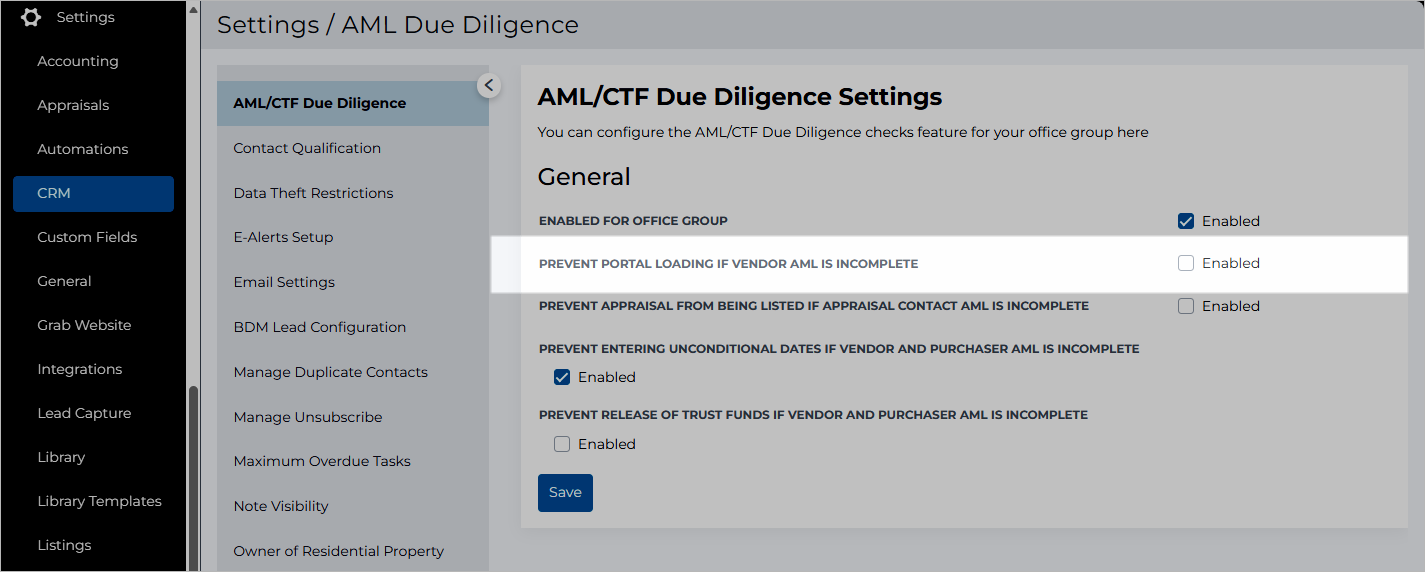Click Prevent Entering Unconditional Dates label text
Image resolution: width=1425 pixels, height=572 pixels.
tap(839, 350)
